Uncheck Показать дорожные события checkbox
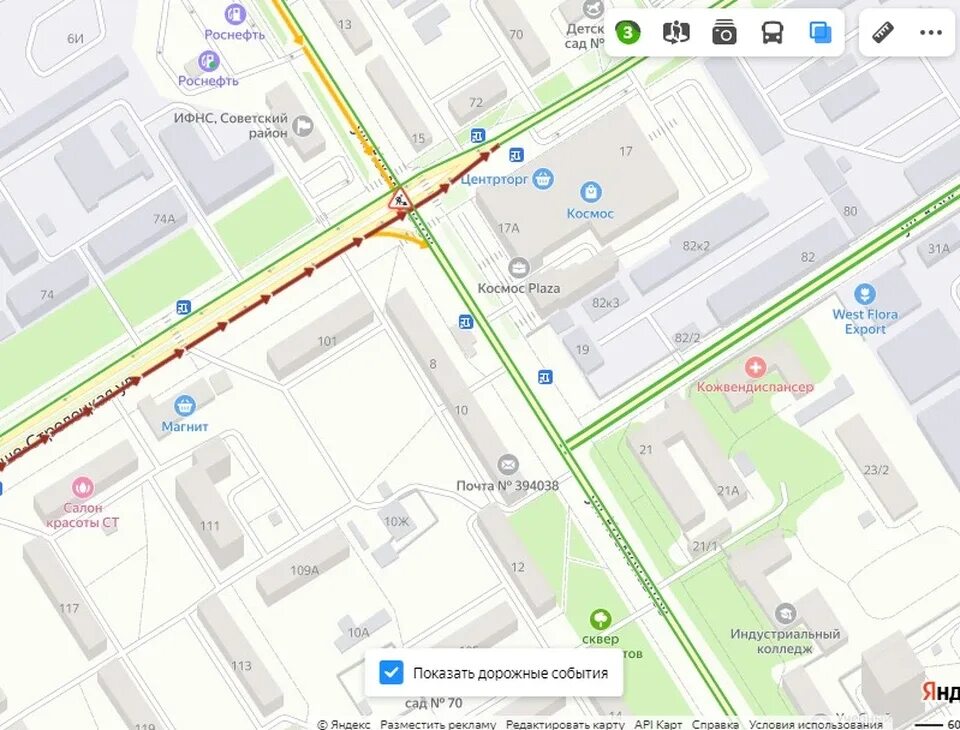Viewport: 960px width, 730px height. (x=391, y=672)
